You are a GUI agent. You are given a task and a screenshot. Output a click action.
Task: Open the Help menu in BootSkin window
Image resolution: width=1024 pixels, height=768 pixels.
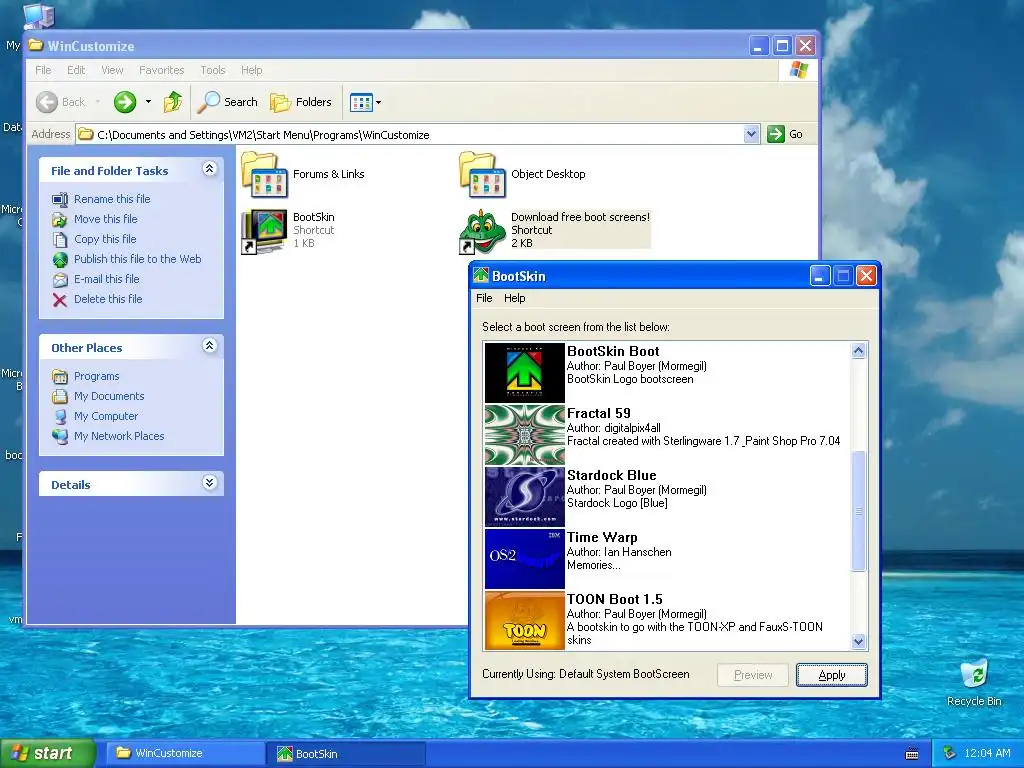pos(514,298)
